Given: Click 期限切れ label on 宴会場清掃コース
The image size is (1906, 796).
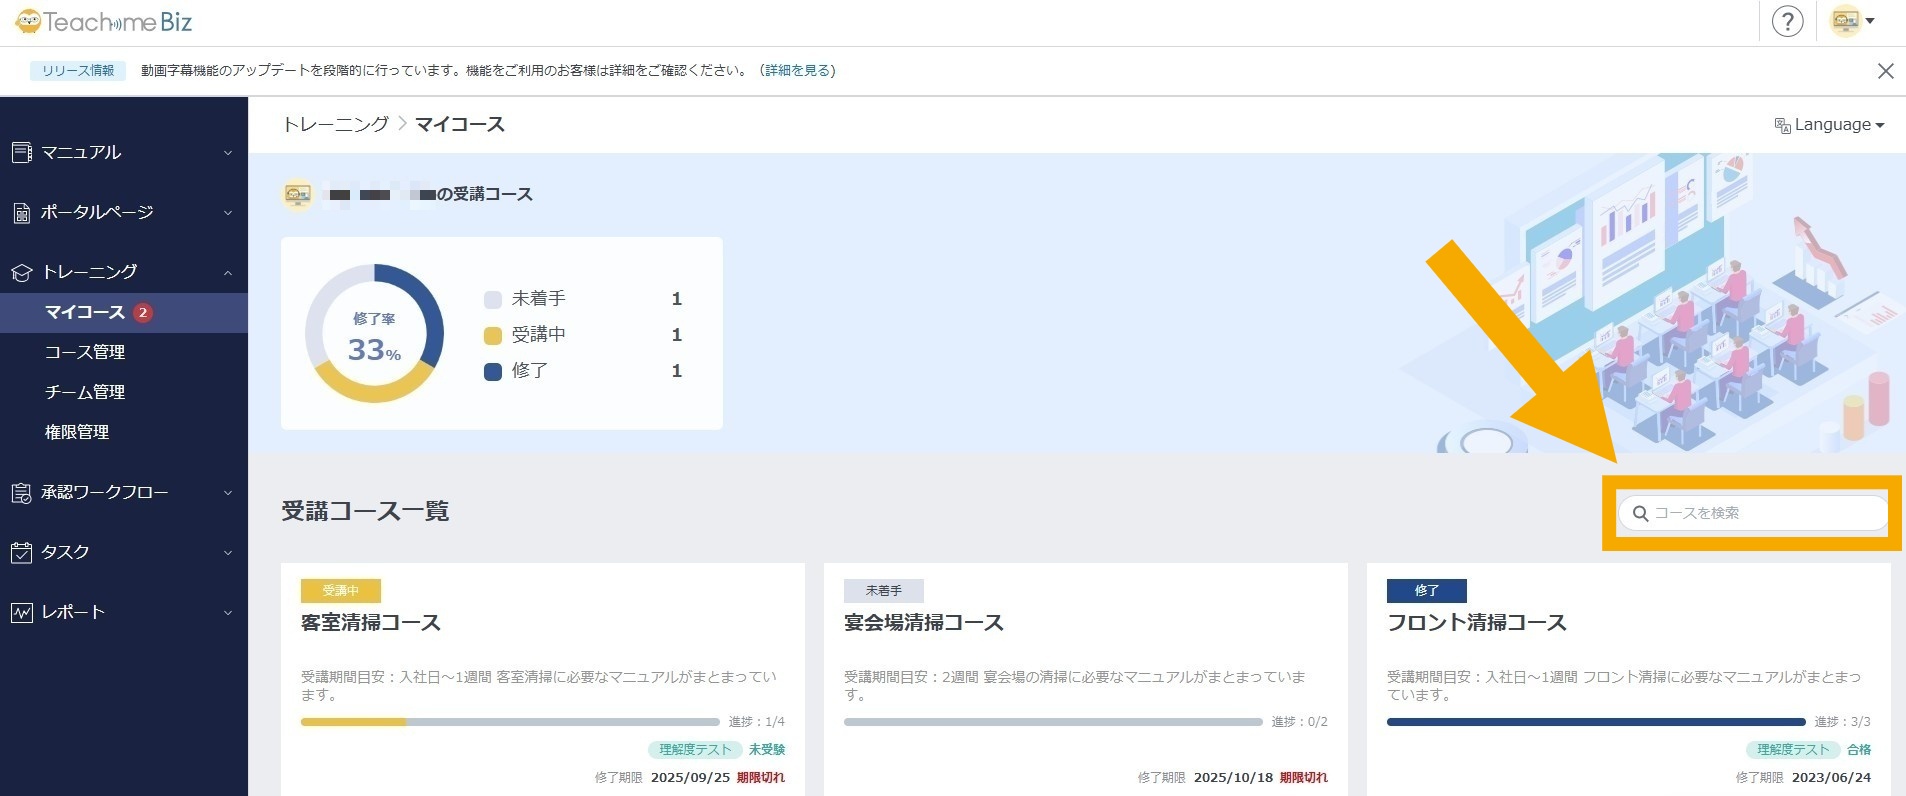Looking at the screenshot, I should click(1304, 777).
